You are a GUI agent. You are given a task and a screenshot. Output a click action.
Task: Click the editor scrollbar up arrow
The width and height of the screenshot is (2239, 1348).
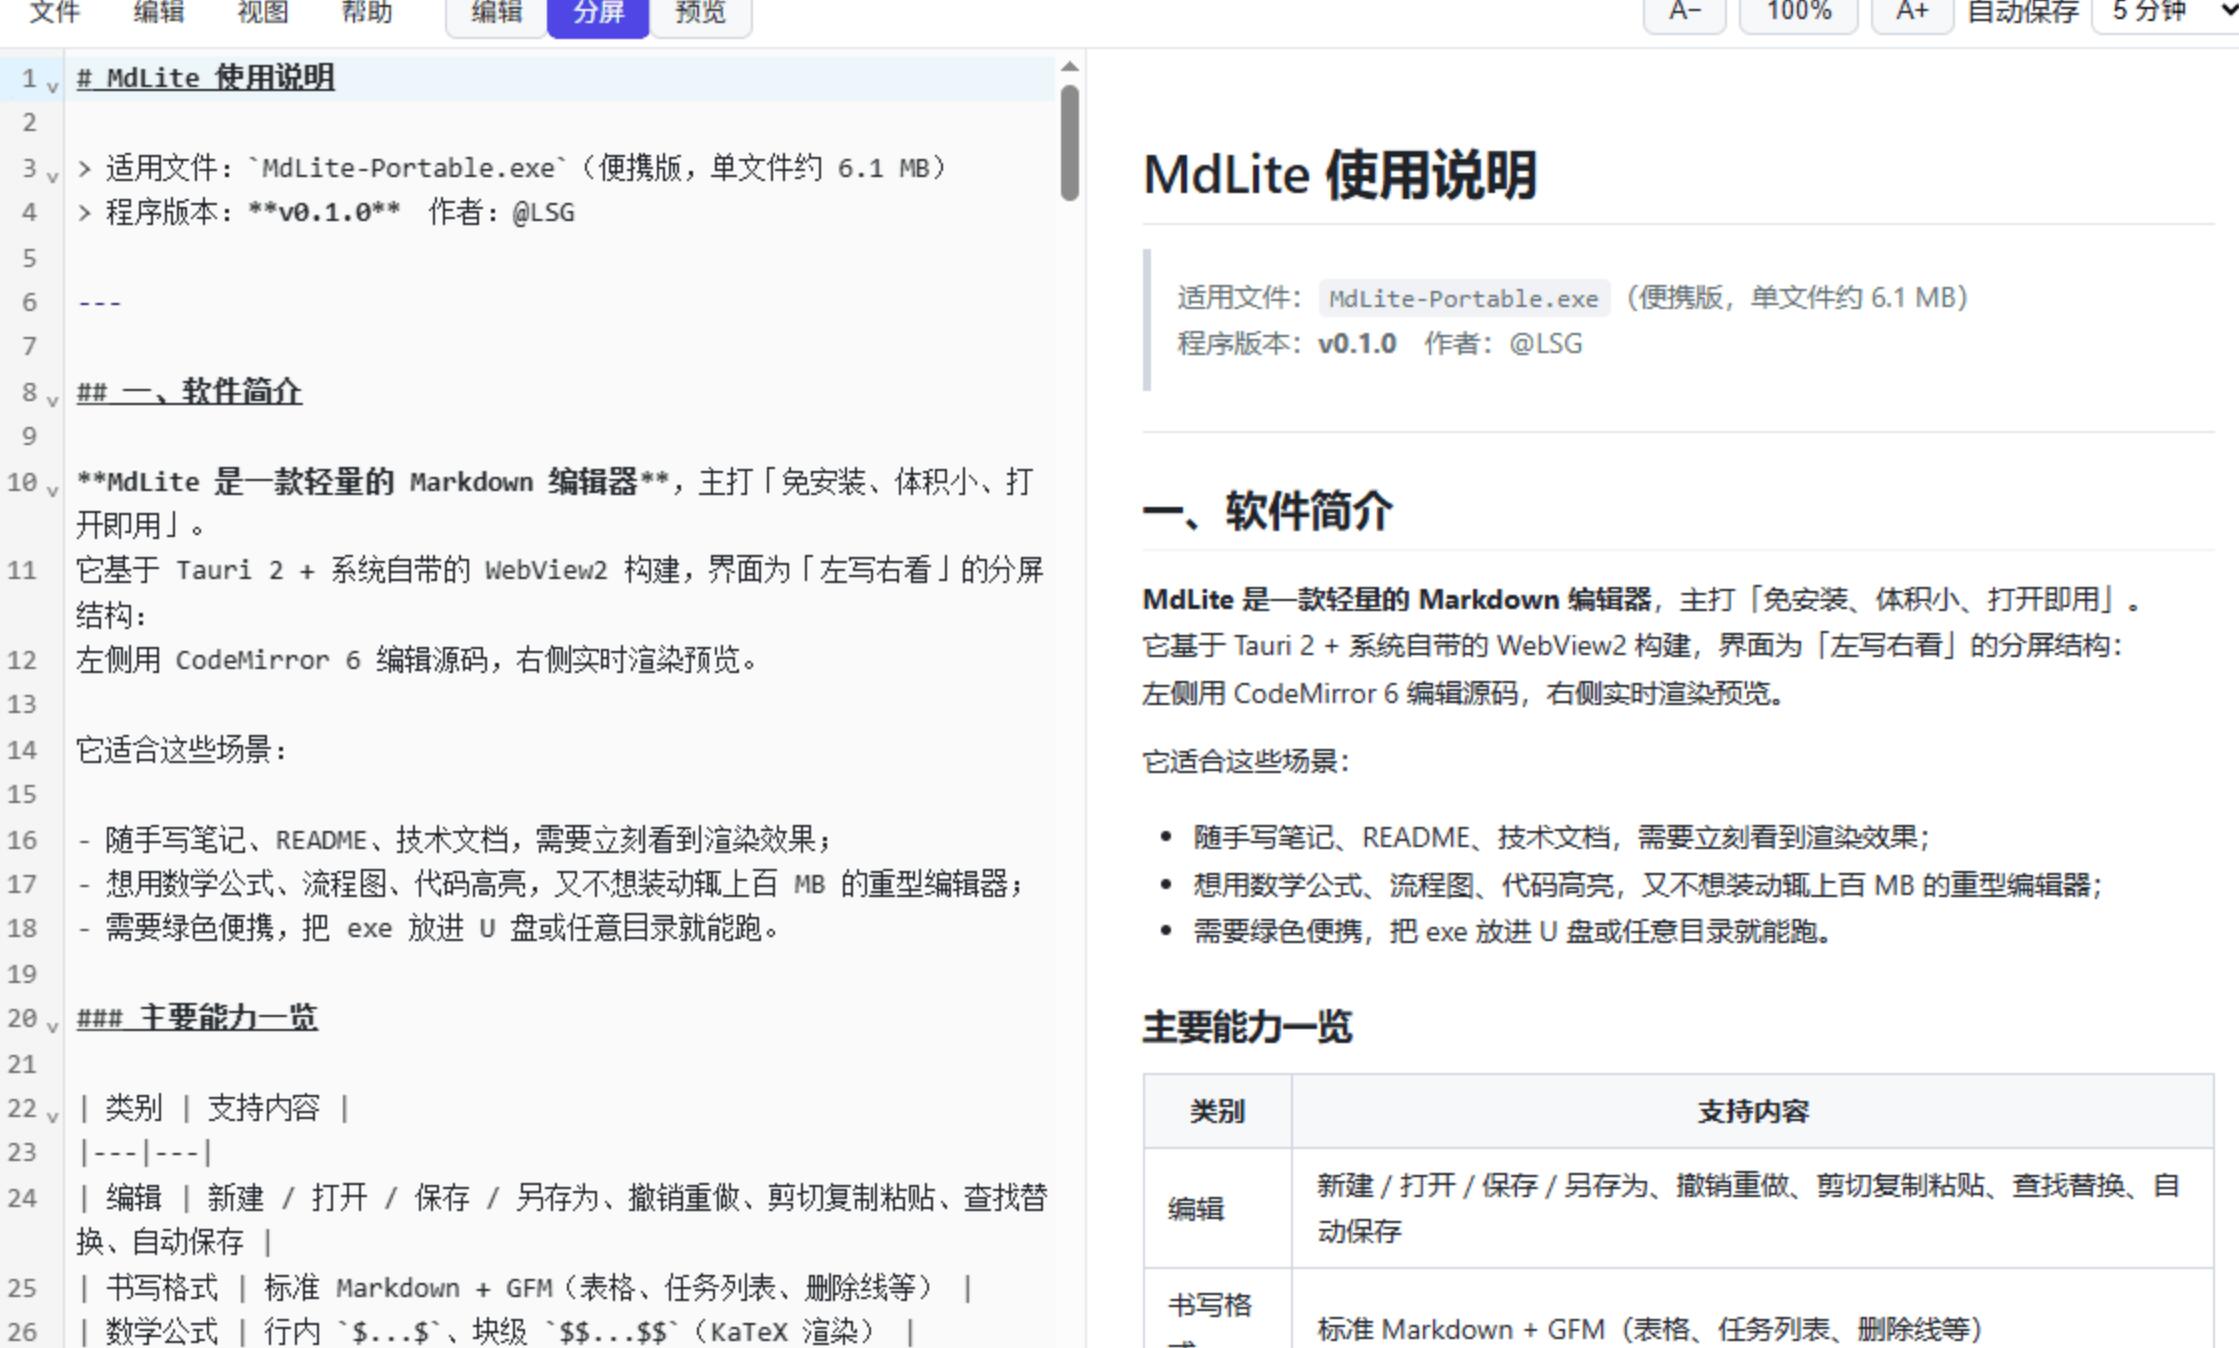(1069, 67)
